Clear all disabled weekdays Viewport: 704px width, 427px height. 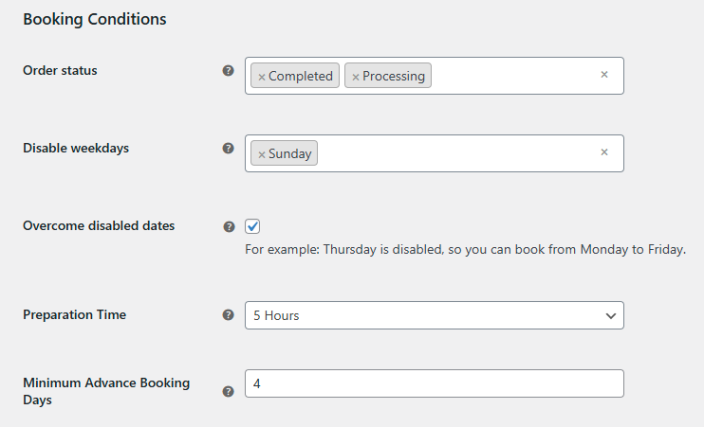[x=604, y=153]
